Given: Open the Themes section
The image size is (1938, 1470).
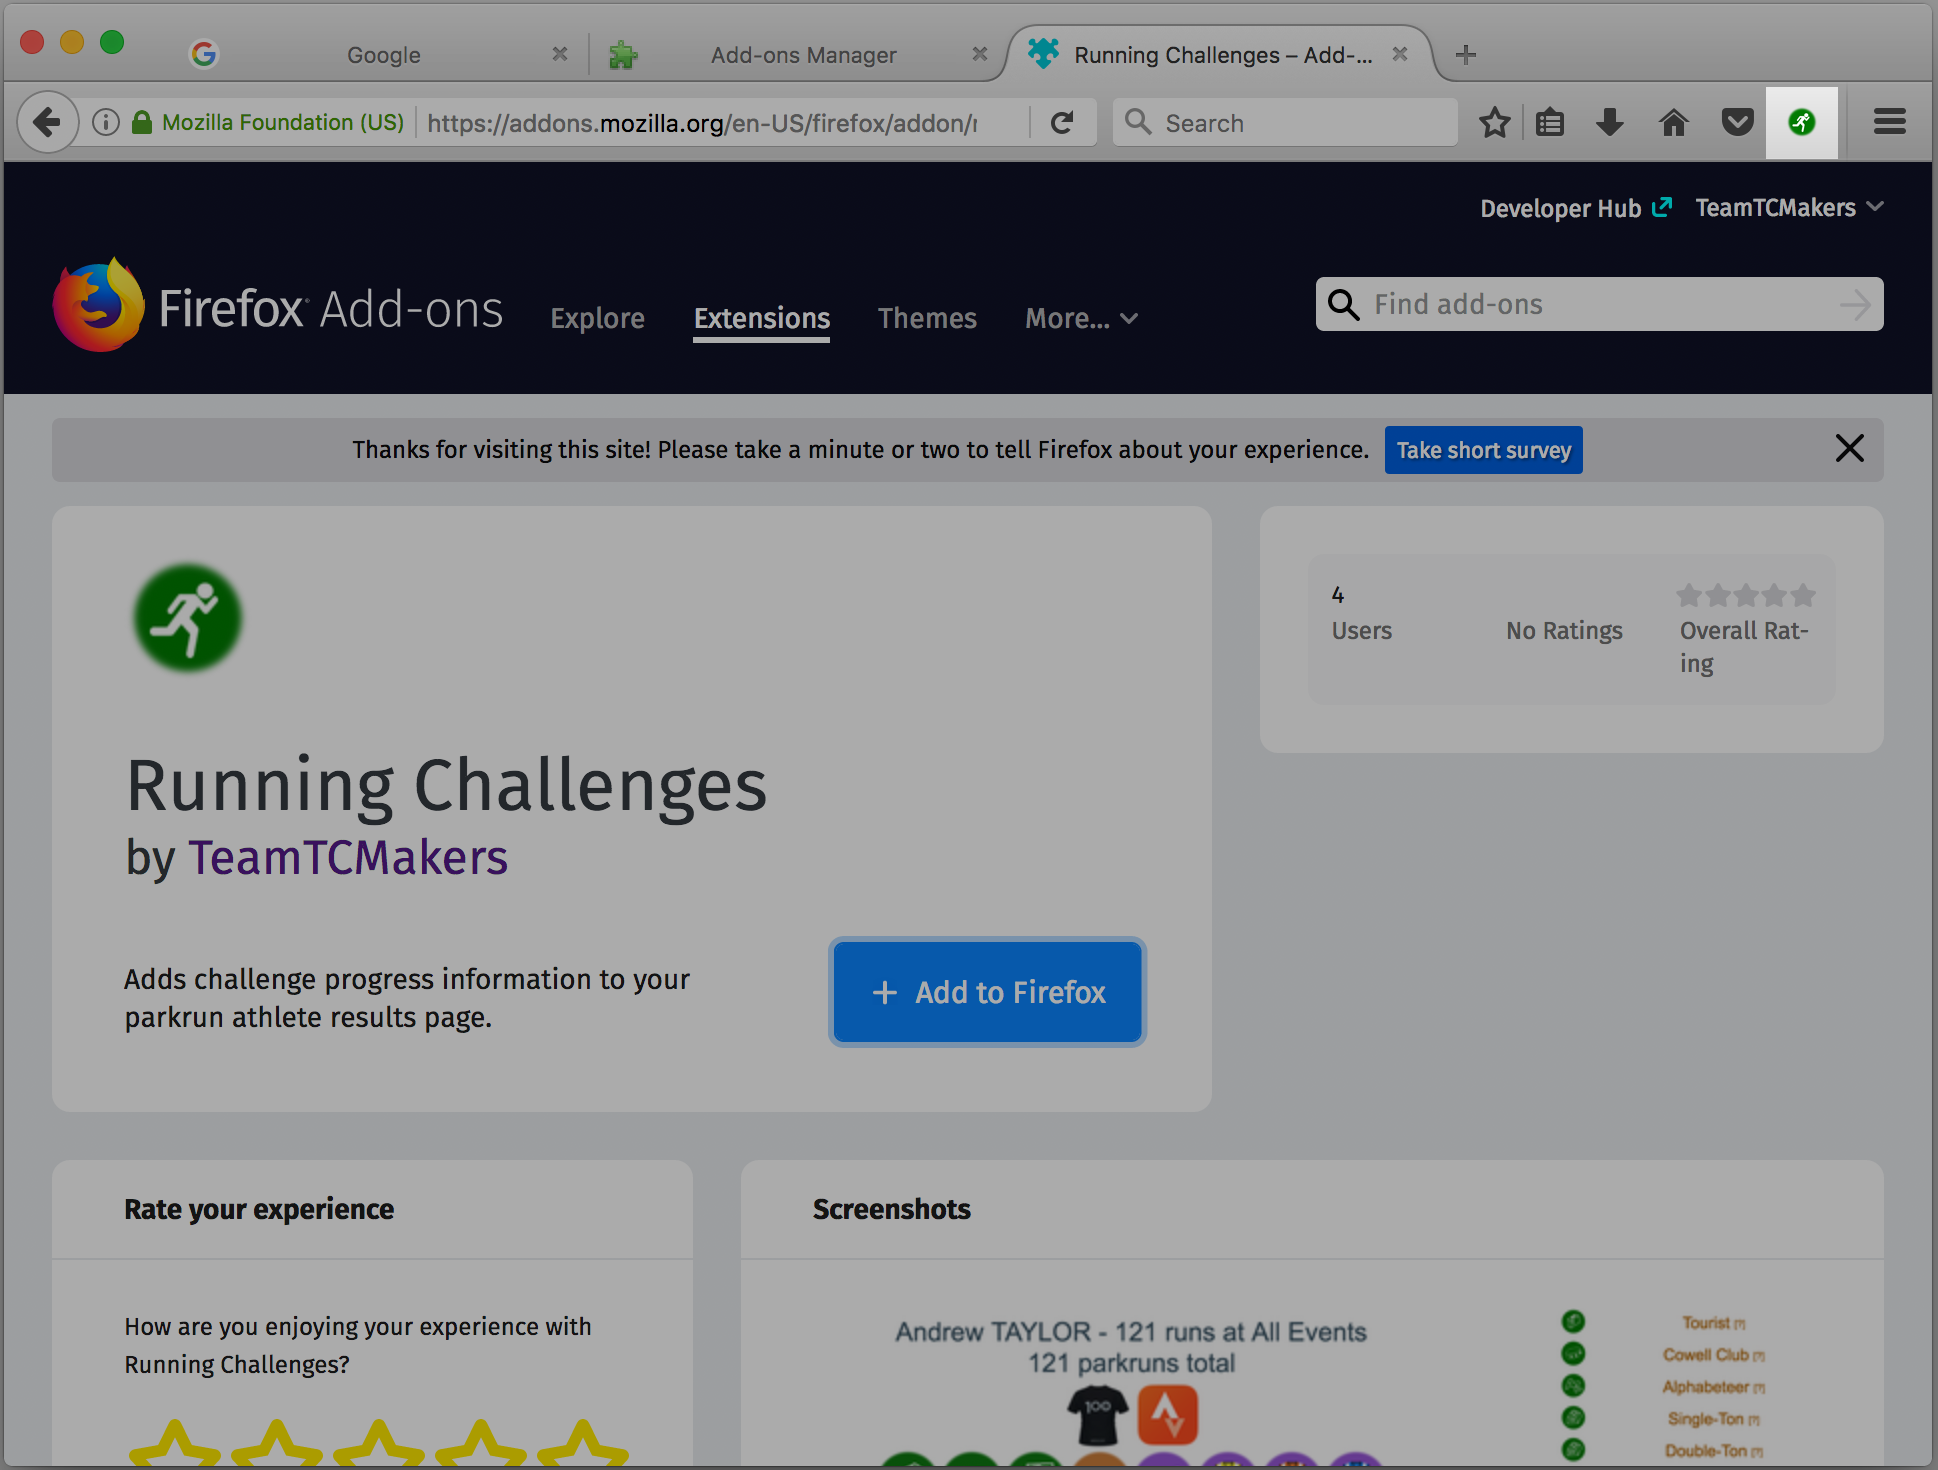Looking at the screenshot, I should click(927, 319).
